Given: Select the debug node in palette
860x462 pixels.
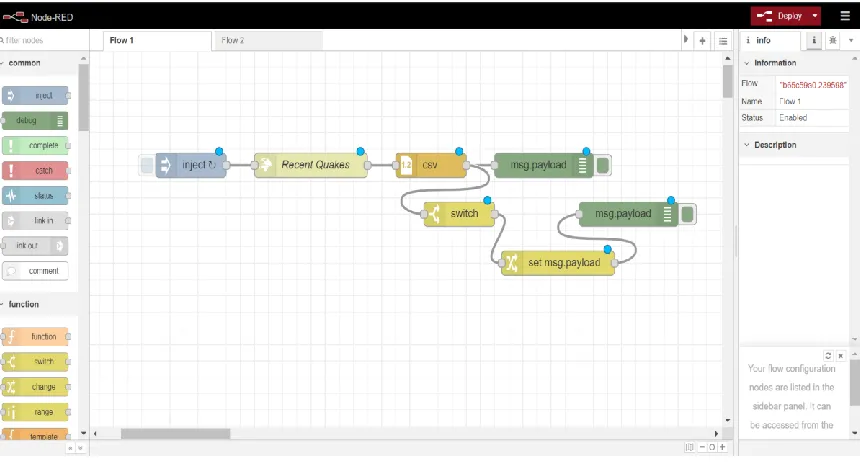Looking at the screenshot, I should pos(35,120).
